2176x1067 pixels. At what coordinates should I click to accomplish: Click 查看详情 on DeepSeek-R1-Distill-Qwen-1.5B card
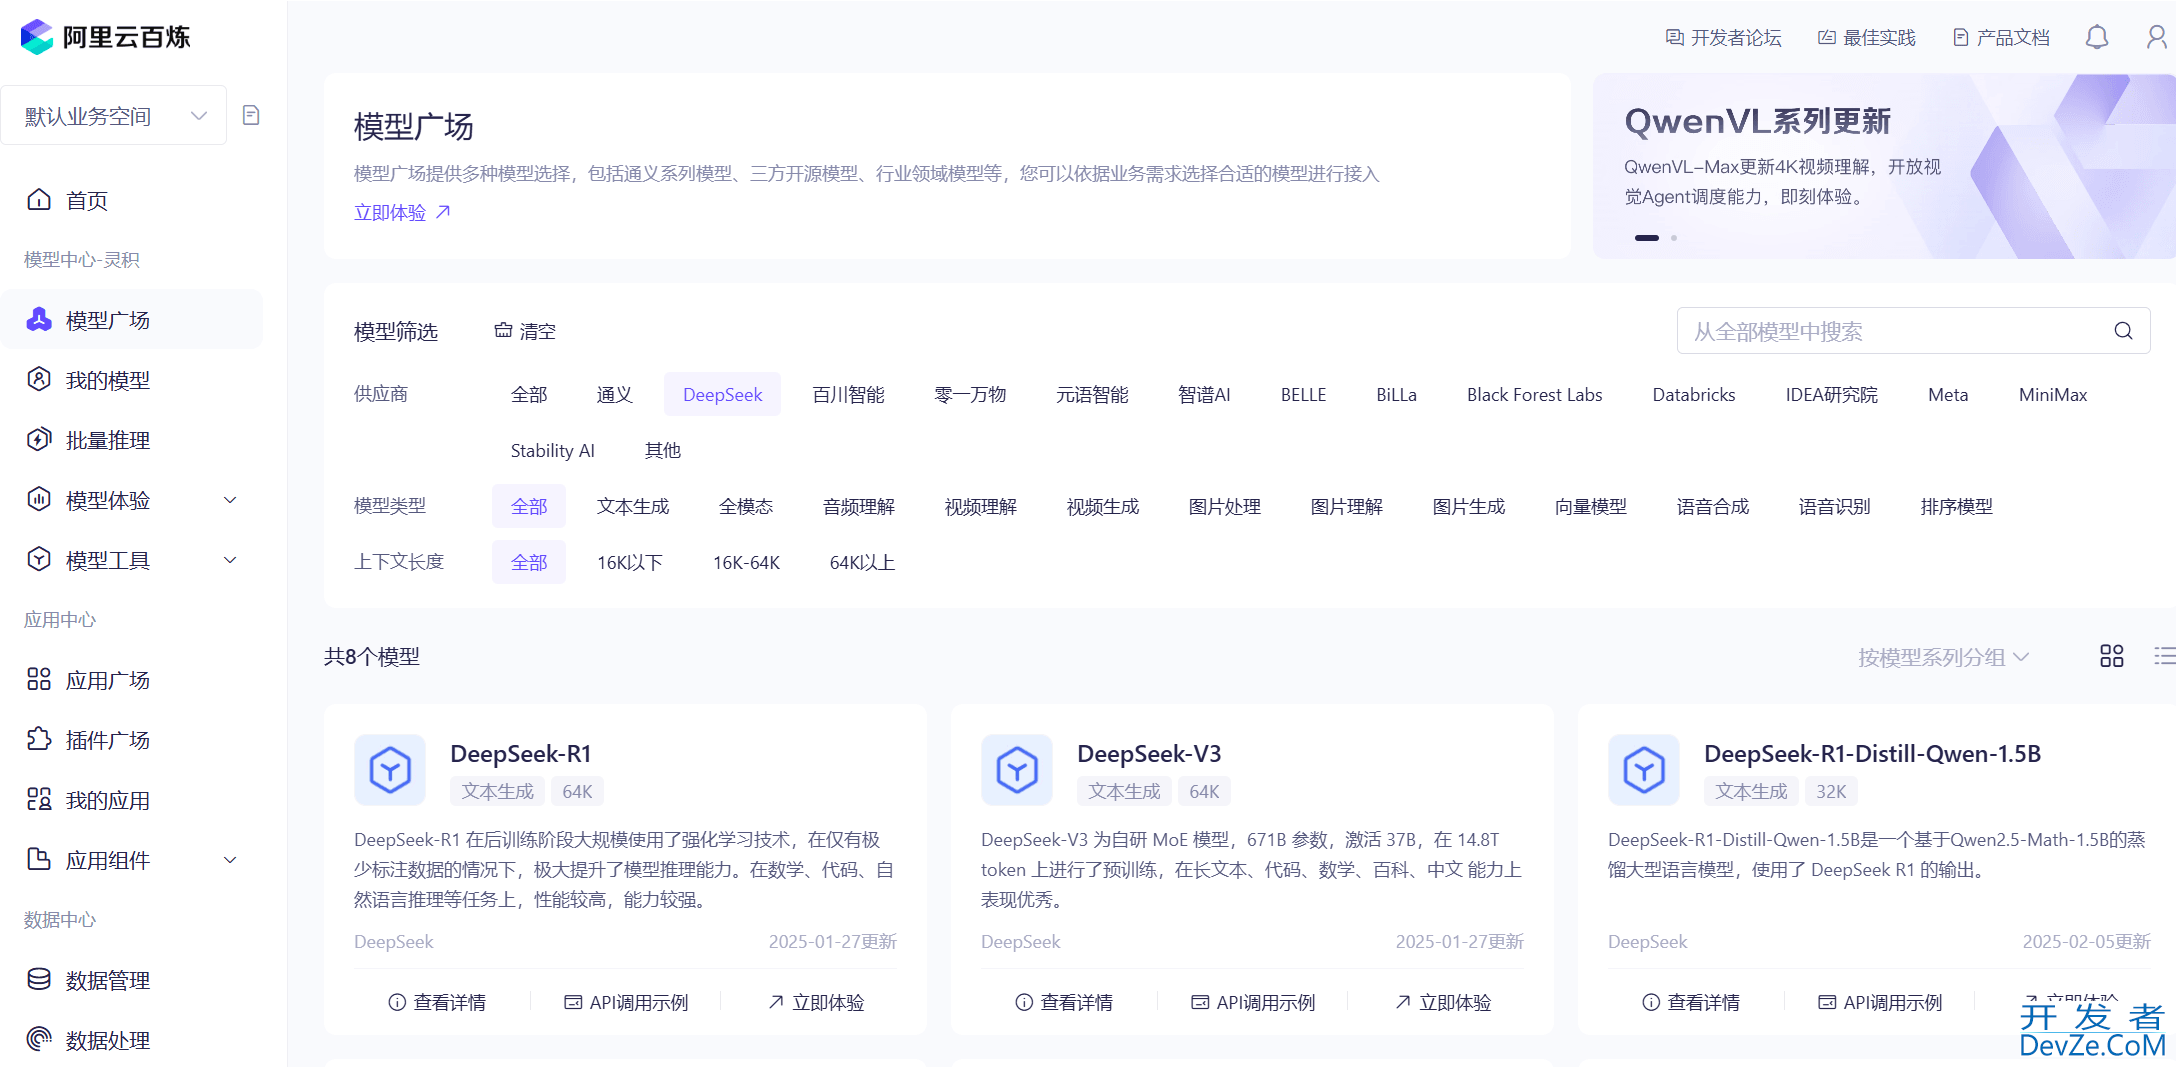[1691, 1002]
